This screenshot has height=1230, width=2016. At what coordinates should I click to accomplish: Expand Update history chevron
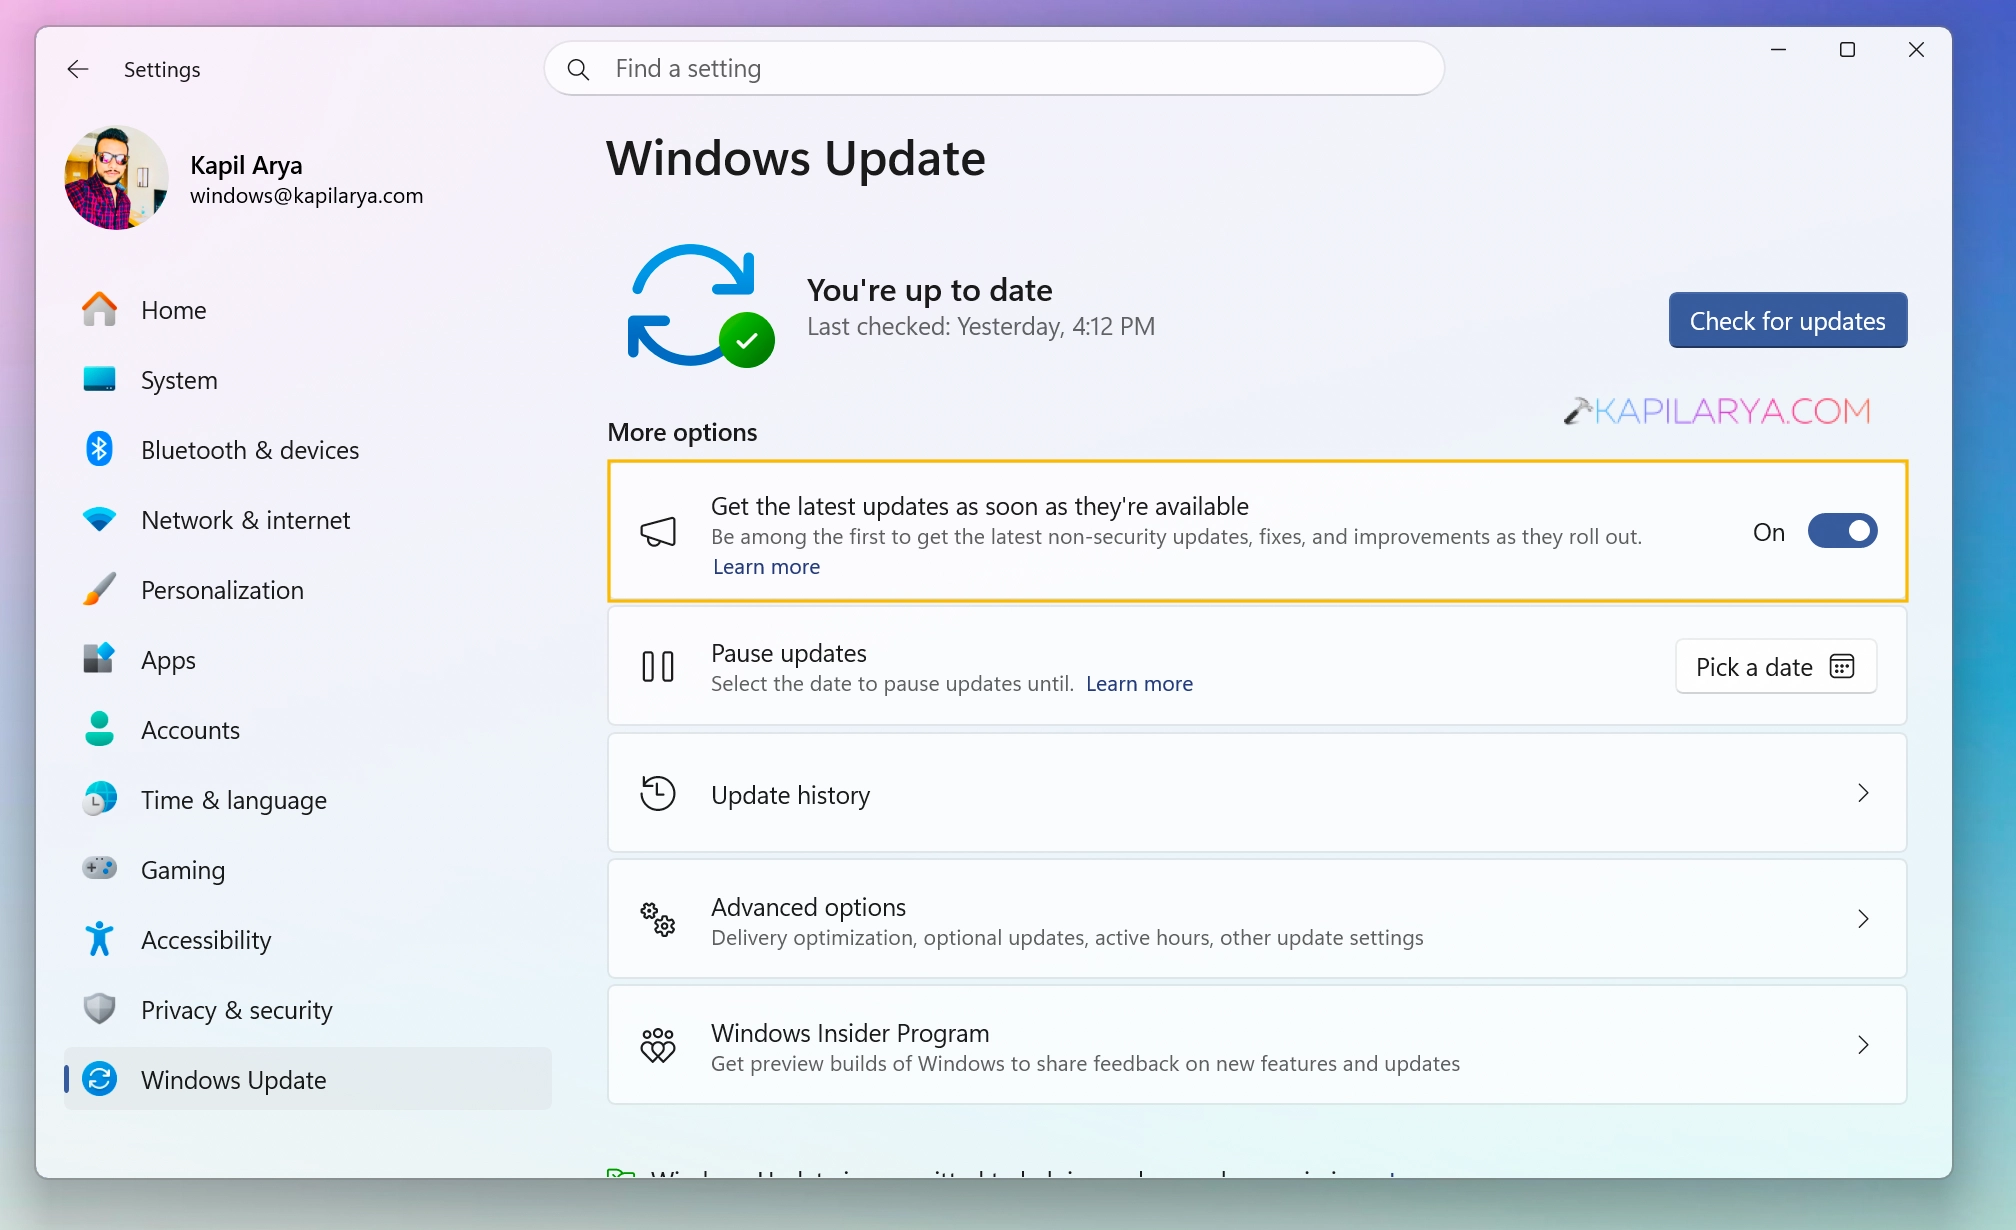coord(1863,793)
